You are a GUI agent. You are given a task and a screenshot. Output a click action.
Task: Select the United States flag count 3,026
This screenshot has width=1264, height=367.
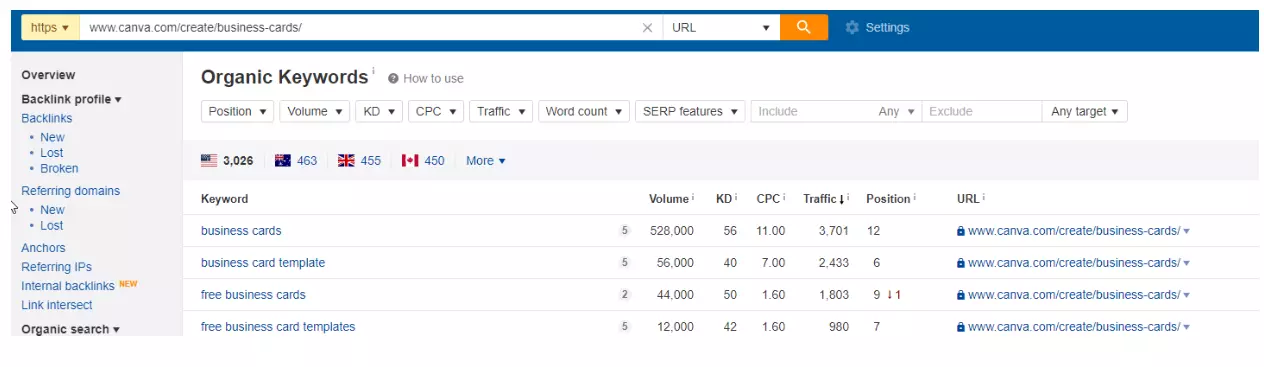click(x=227, y=160)
